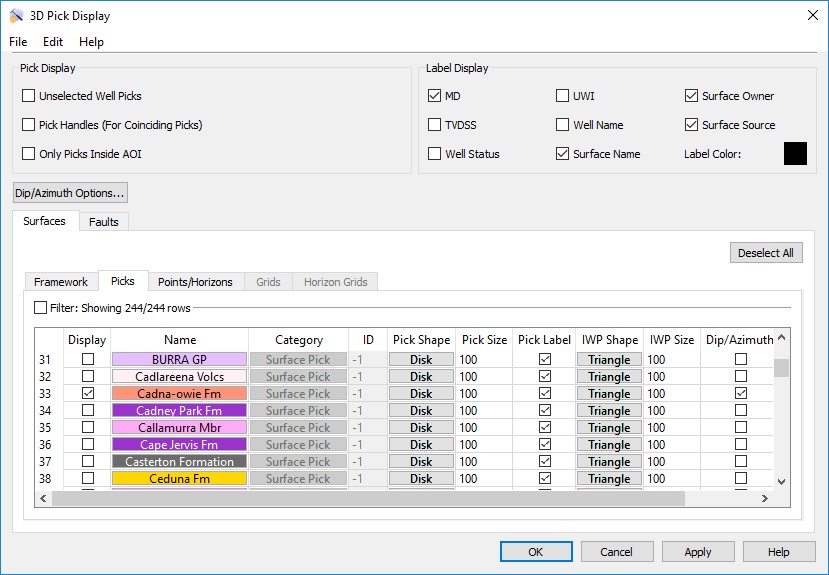Click the Cadna-owie Fm color name cell
This screenshot has height=575, width=829.
179,394
